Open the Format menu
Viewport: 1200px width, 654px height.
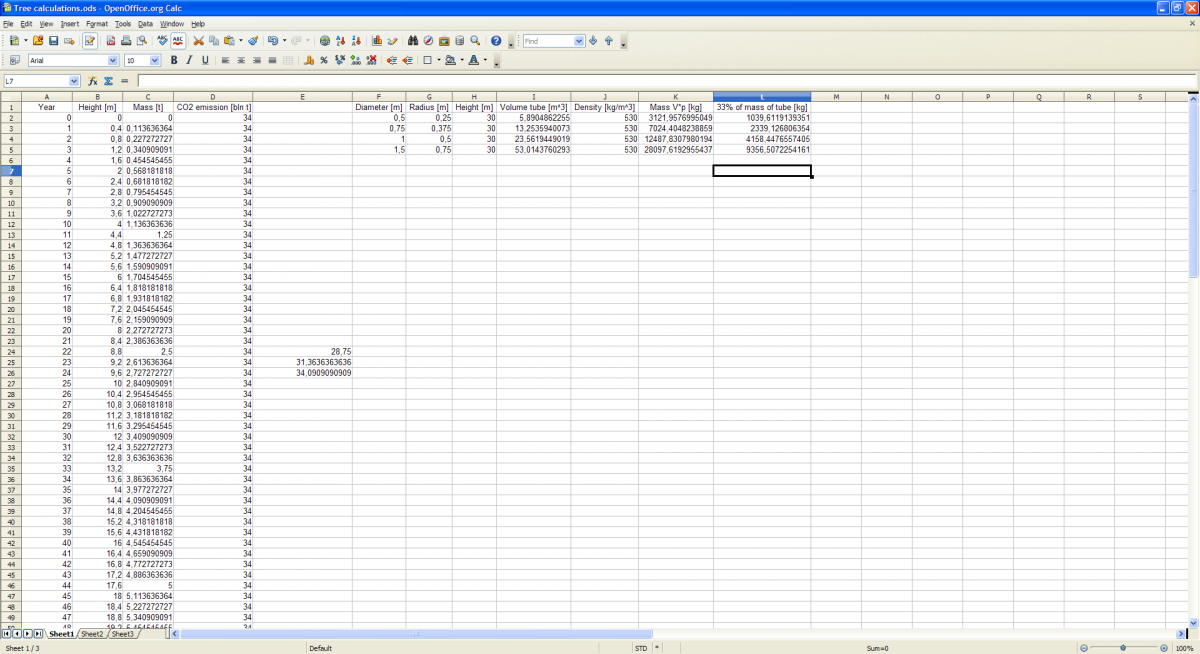pos(96,23)
